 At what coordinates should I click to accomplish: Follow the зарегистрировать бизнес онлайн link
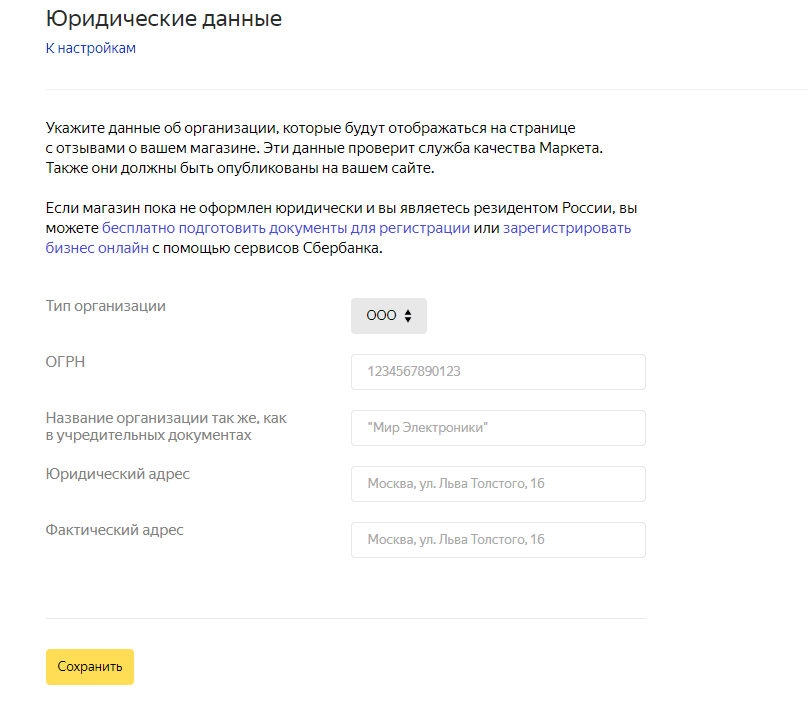[x=567, y=228]
